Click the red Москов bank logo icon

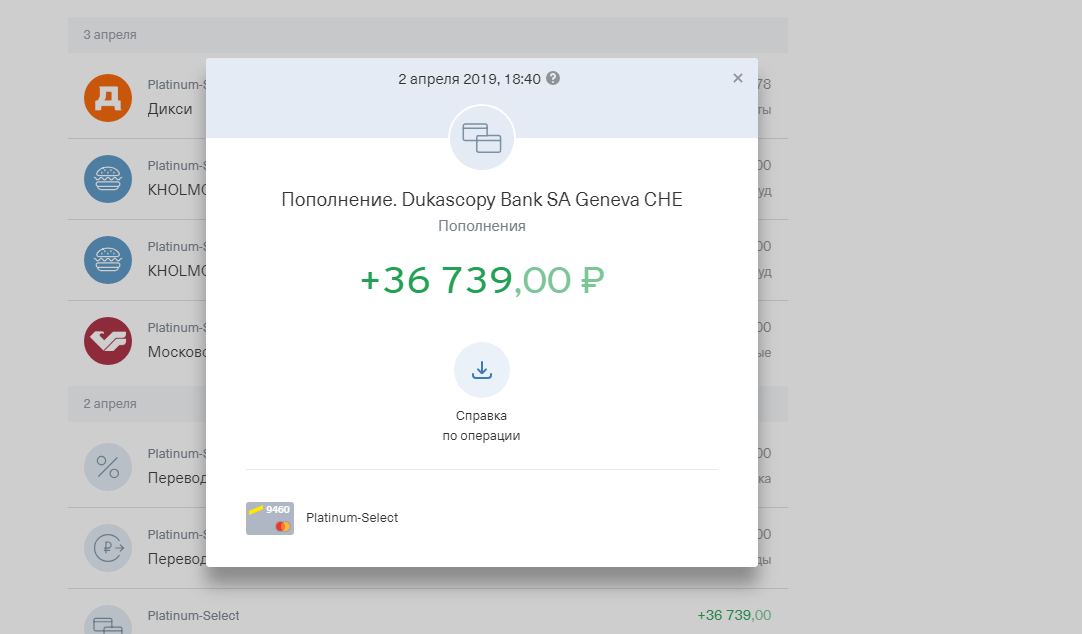108,341
